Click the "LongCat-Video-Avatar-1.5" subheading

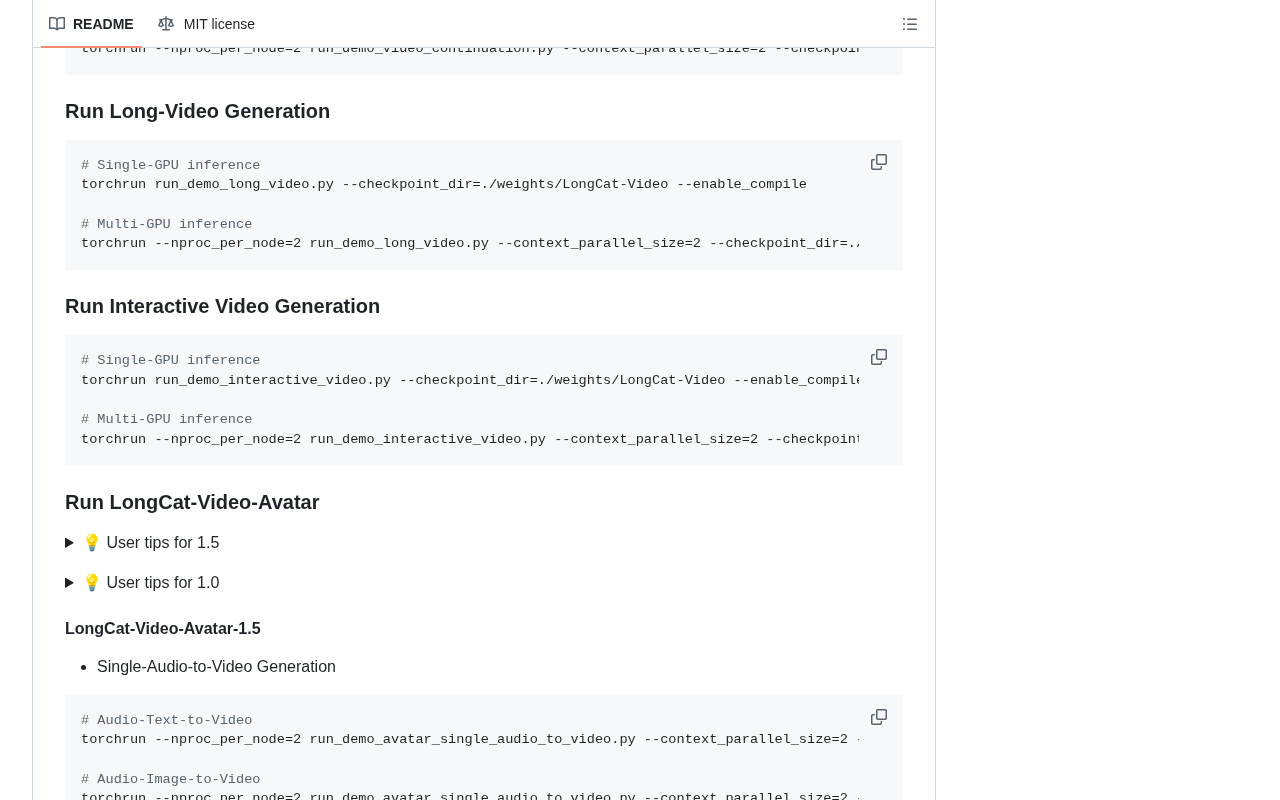click(162, 628)
